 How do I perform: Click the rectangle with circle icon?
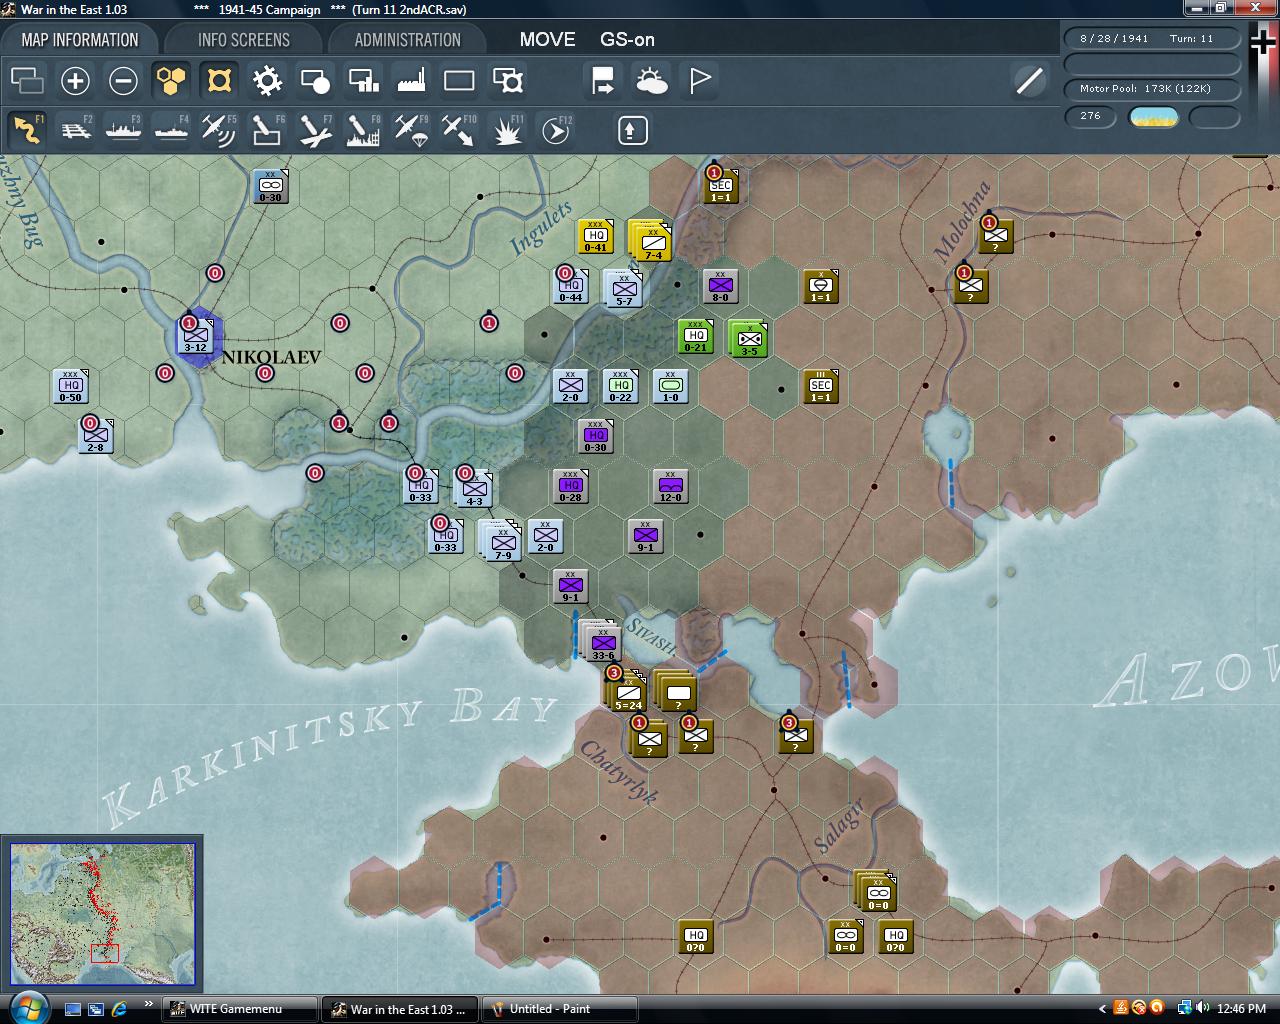[x=315, y=81]
